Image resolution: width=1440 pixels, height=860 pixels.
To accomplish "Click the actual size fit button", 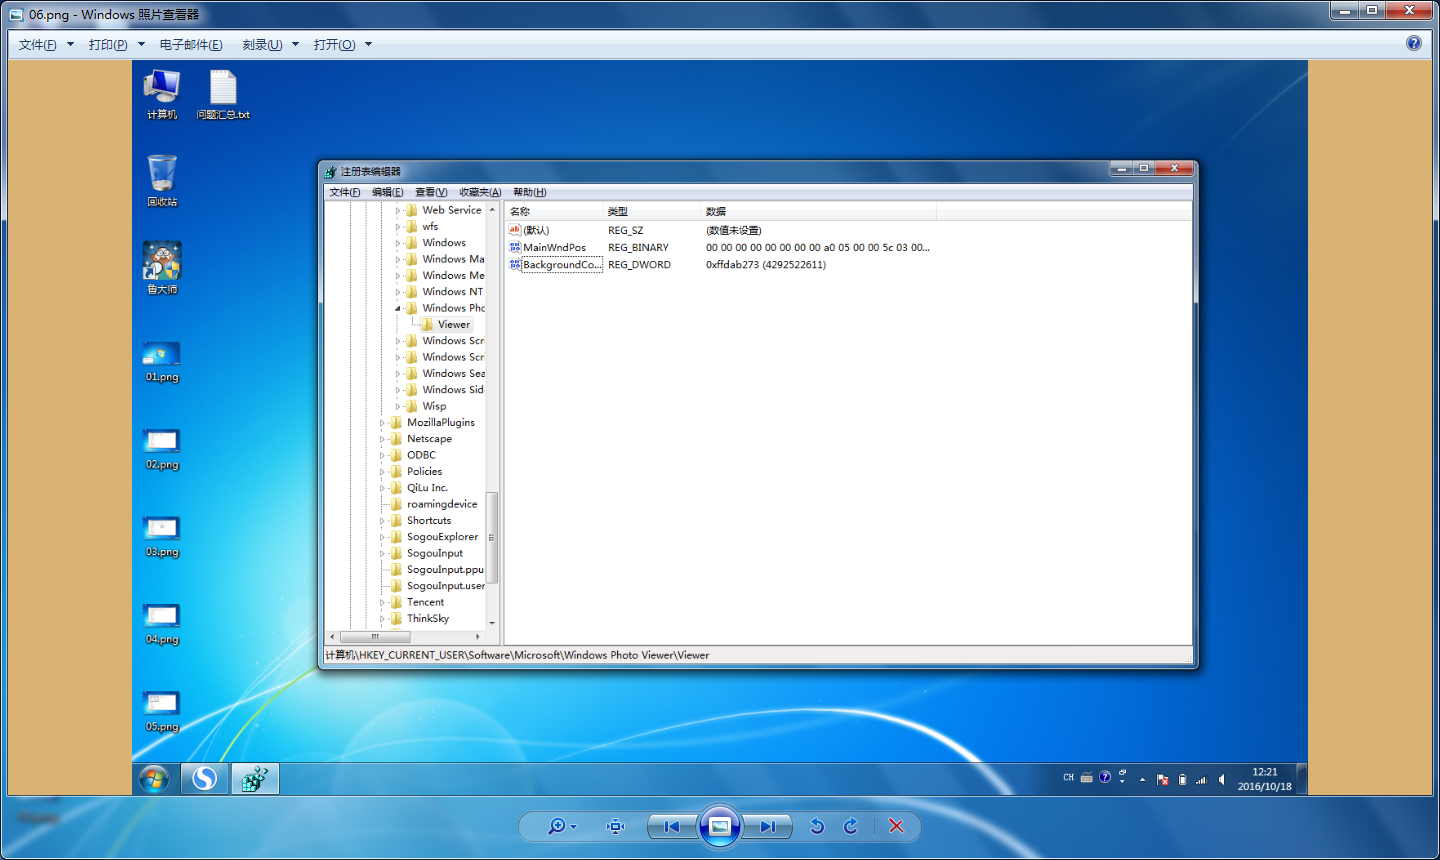I will pos(616,826).
